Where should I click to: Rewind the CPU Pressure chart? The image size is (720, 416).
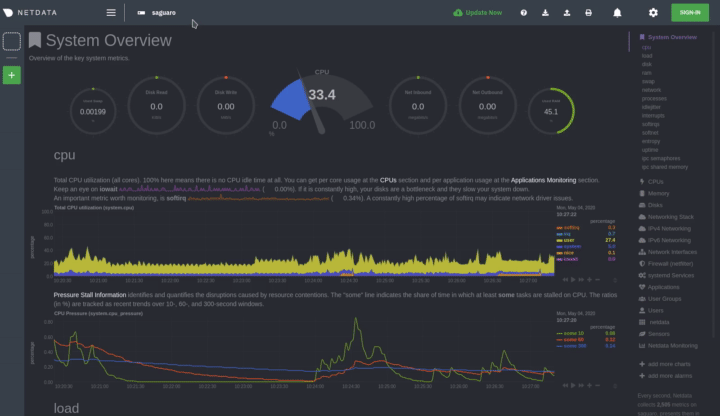point(565,386)
